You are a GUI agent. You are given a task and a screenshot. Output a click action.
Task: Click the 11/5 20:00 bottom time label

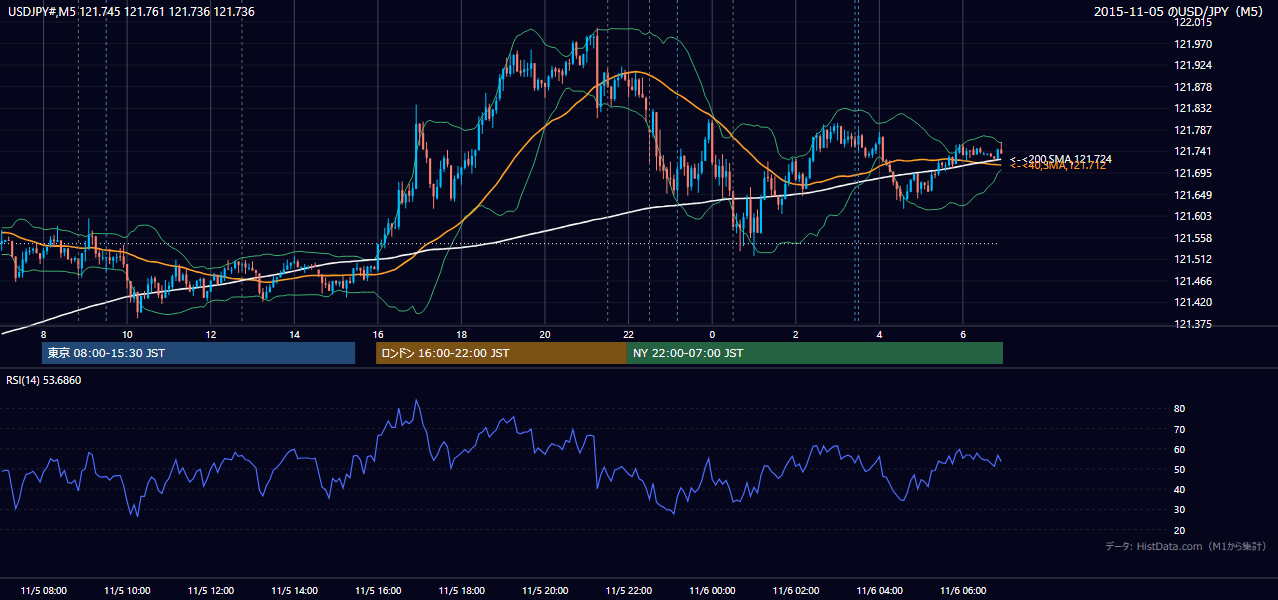(x=545, y=591)
